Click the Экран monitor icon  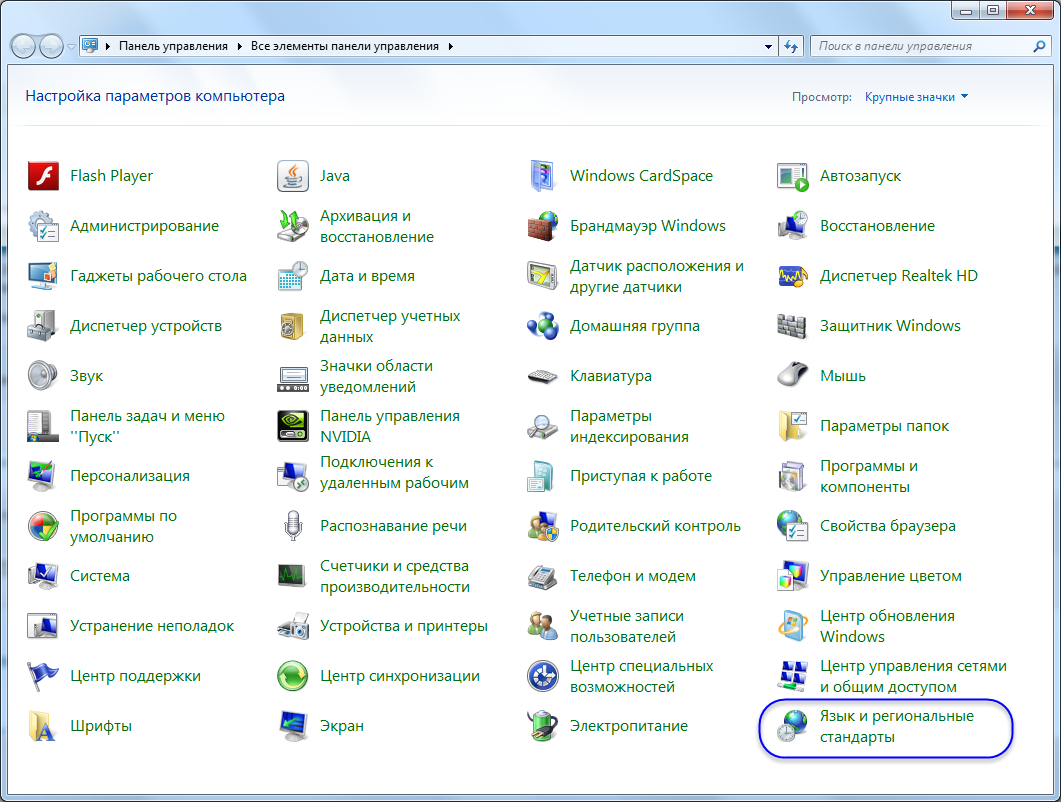[x=293, y=726]
